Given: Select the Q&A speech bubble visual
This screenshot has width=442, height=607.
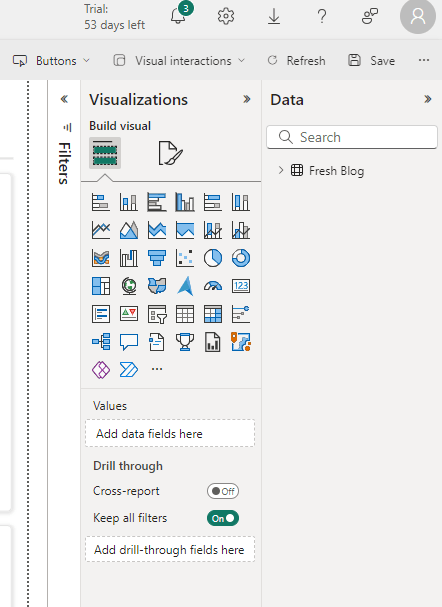Looking at the screenshot, I should [128, 342].
